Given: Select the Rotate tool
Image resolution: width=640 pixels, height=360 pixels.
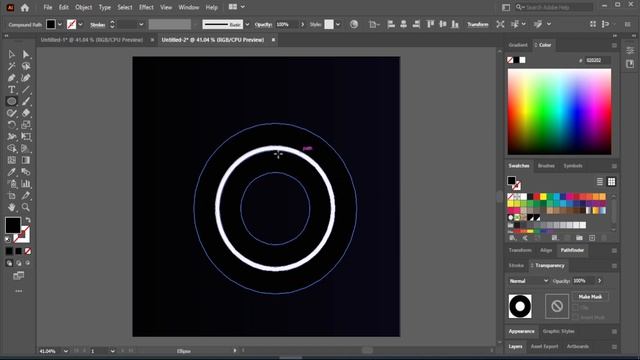Looking at the screenshot, I should (x=11, y=125).
